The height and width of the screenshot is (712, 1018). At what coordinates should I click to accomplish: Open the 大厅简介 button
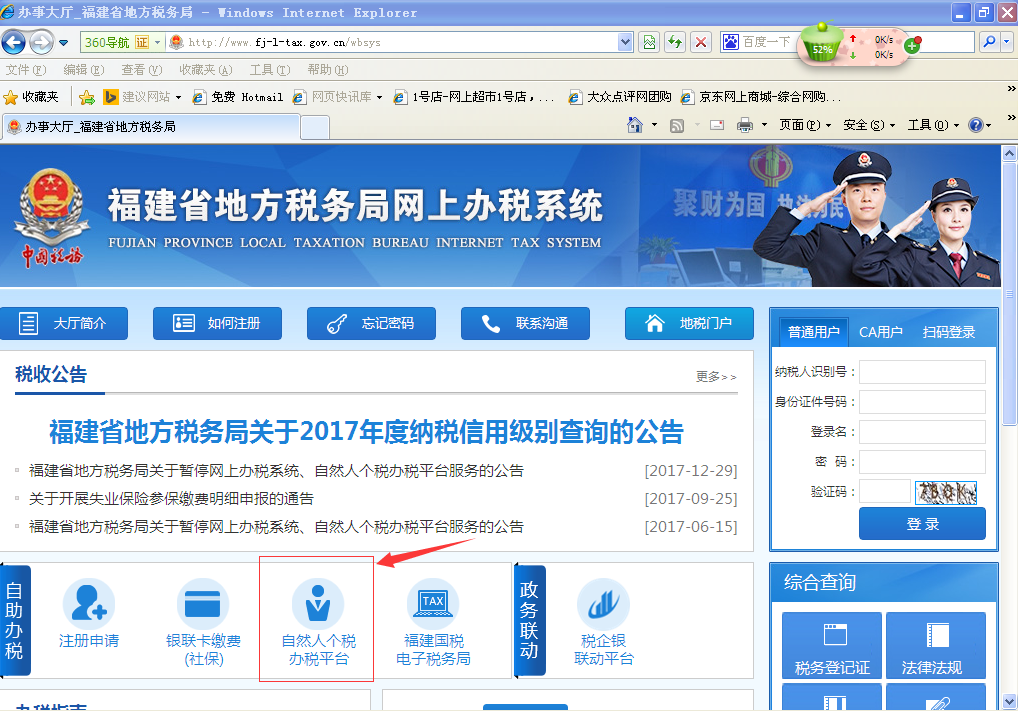[64, 323]
